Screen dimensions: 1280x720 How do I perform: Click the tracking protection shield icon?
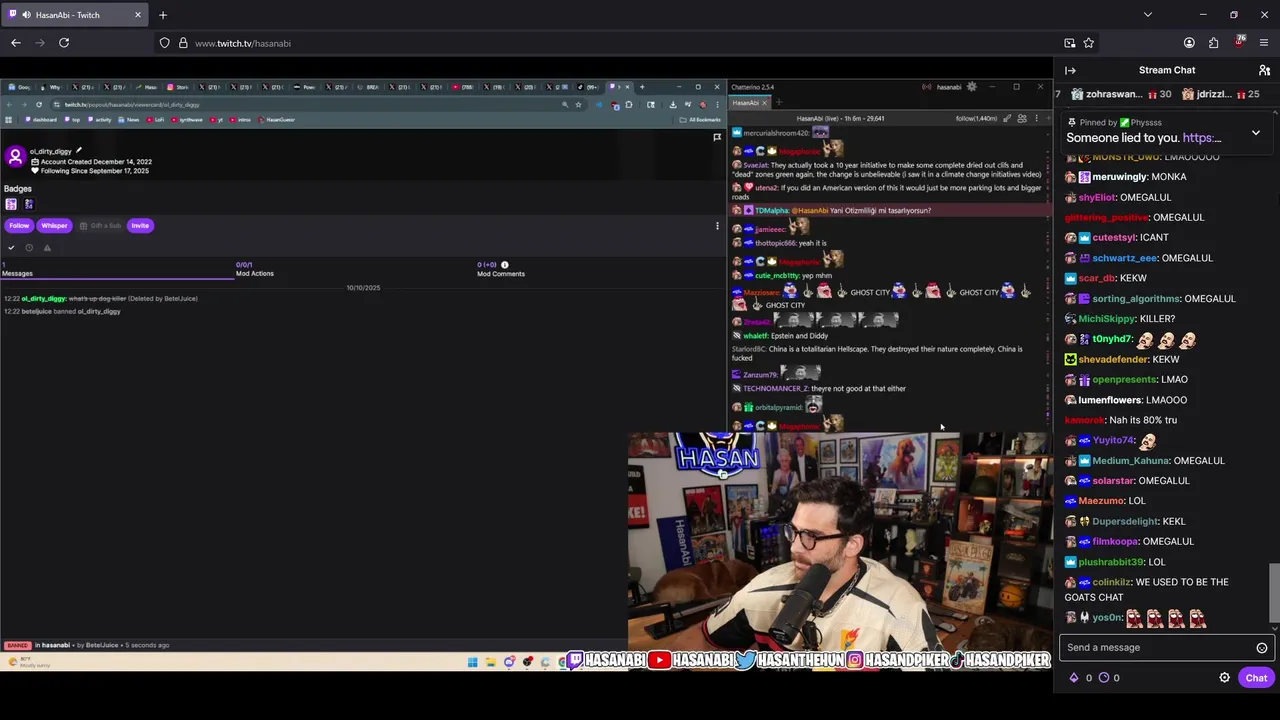(165, 43)
